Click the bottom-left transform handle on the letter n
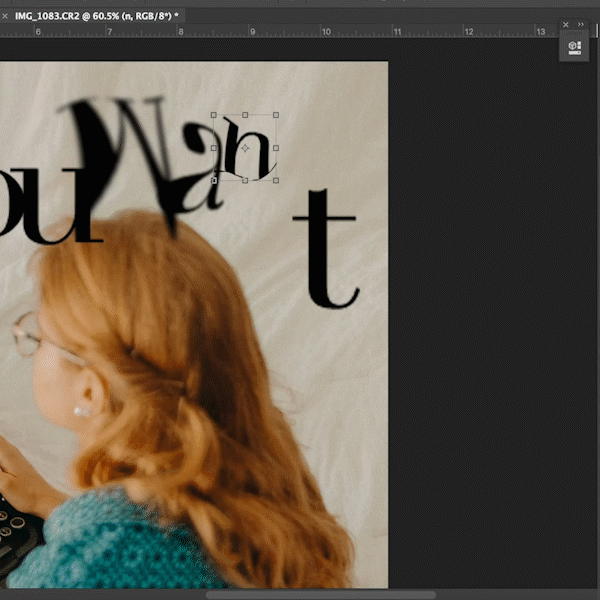The image size is (600, 600). point(214,180)
